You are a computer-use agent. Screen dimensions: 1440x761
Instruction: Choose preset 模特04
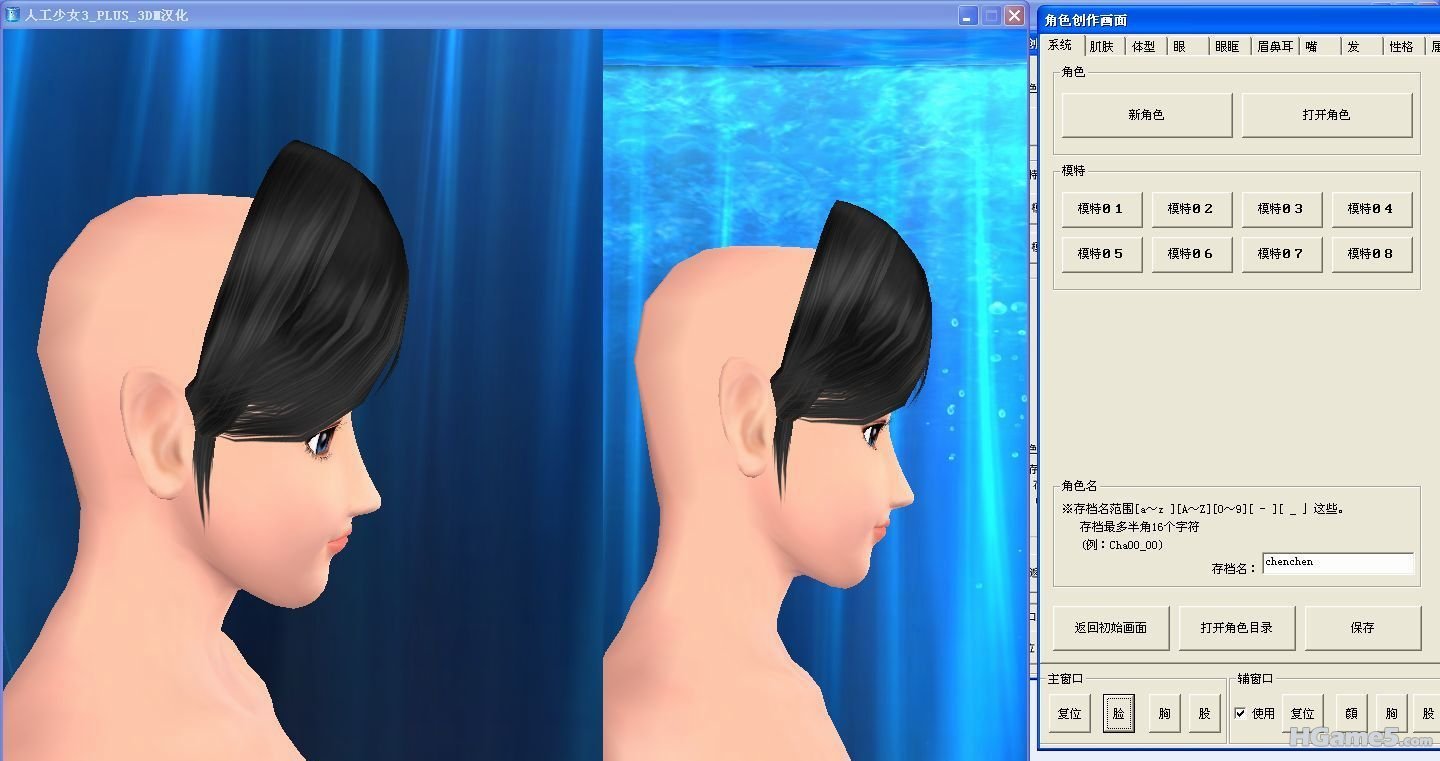click(x=1370, y=209)
